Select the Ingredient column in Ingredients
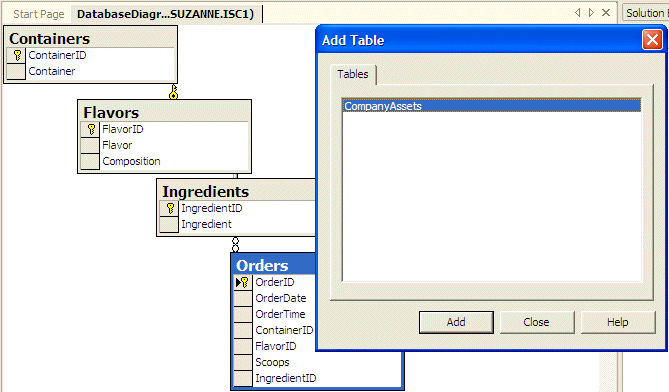The height and width of the screenshot is (392, 669). pos(207,224)
